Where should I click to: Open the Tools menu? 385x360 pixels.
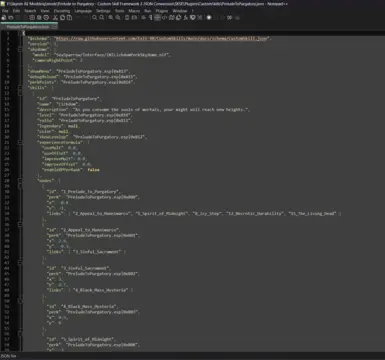(x=119, y=11)
